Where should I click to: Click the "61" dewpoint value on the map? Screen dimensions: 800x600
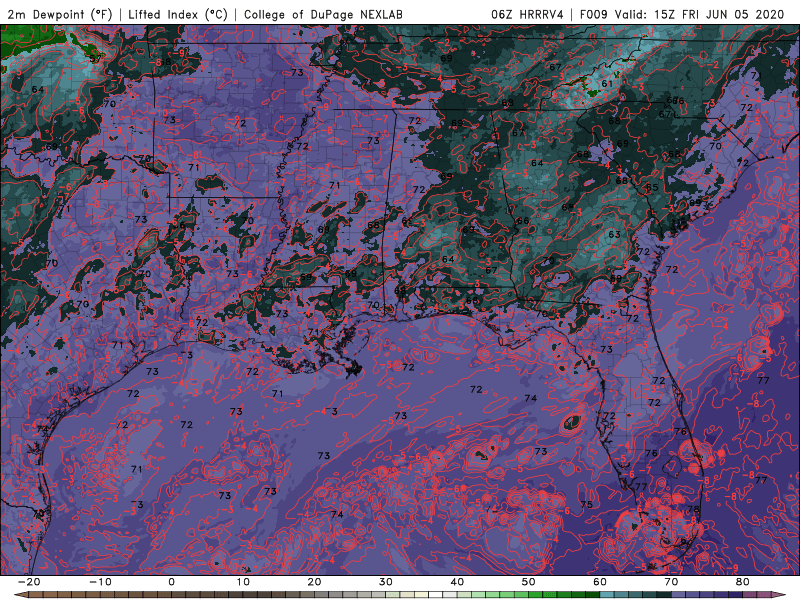[x=607, y=84]
